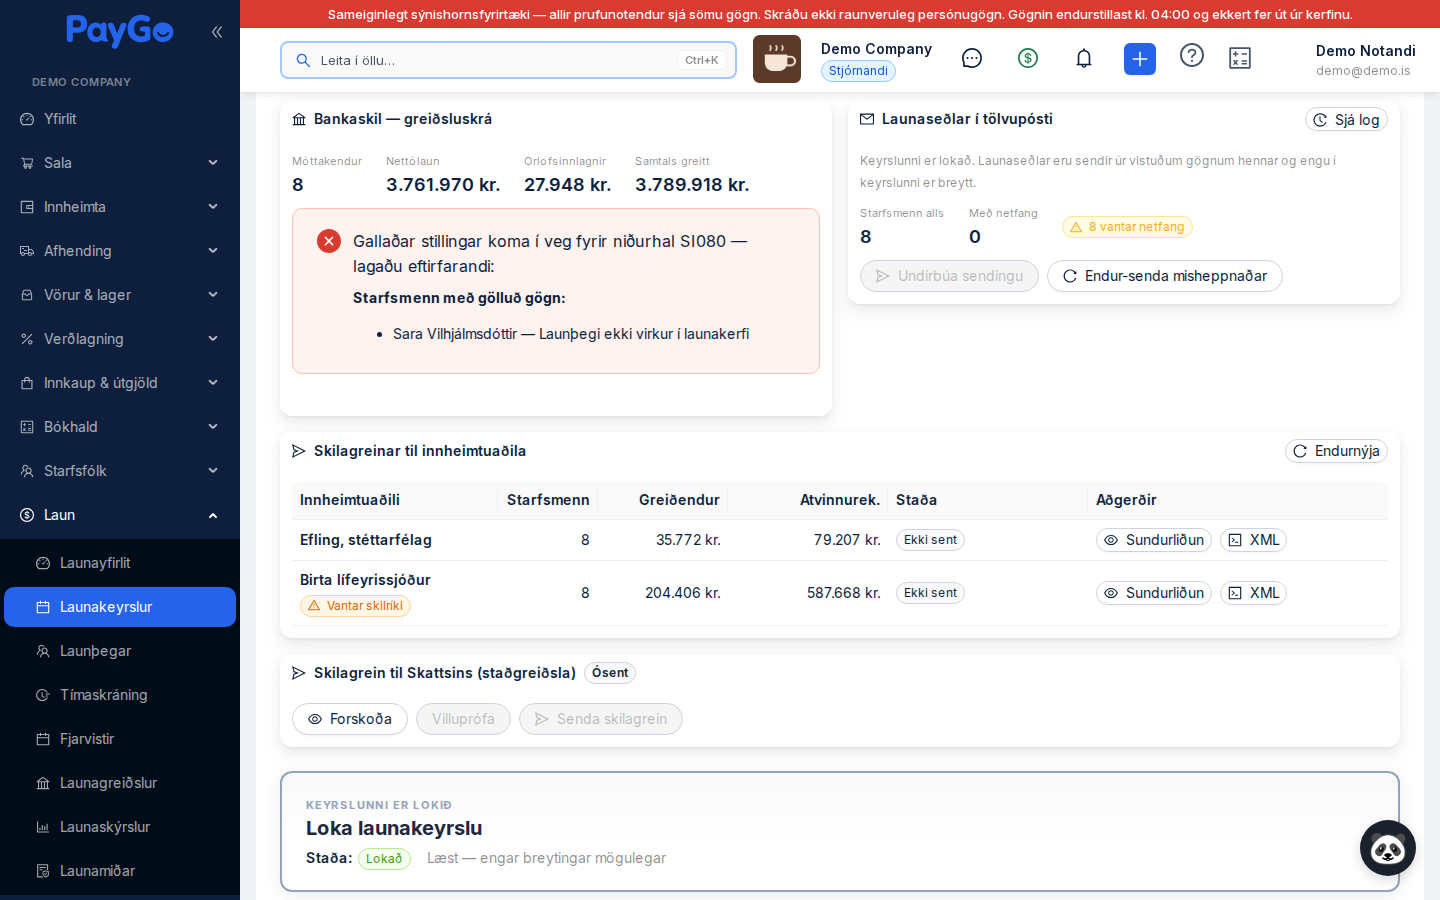Click Endurnýja refresh button

click(1336, 451)
